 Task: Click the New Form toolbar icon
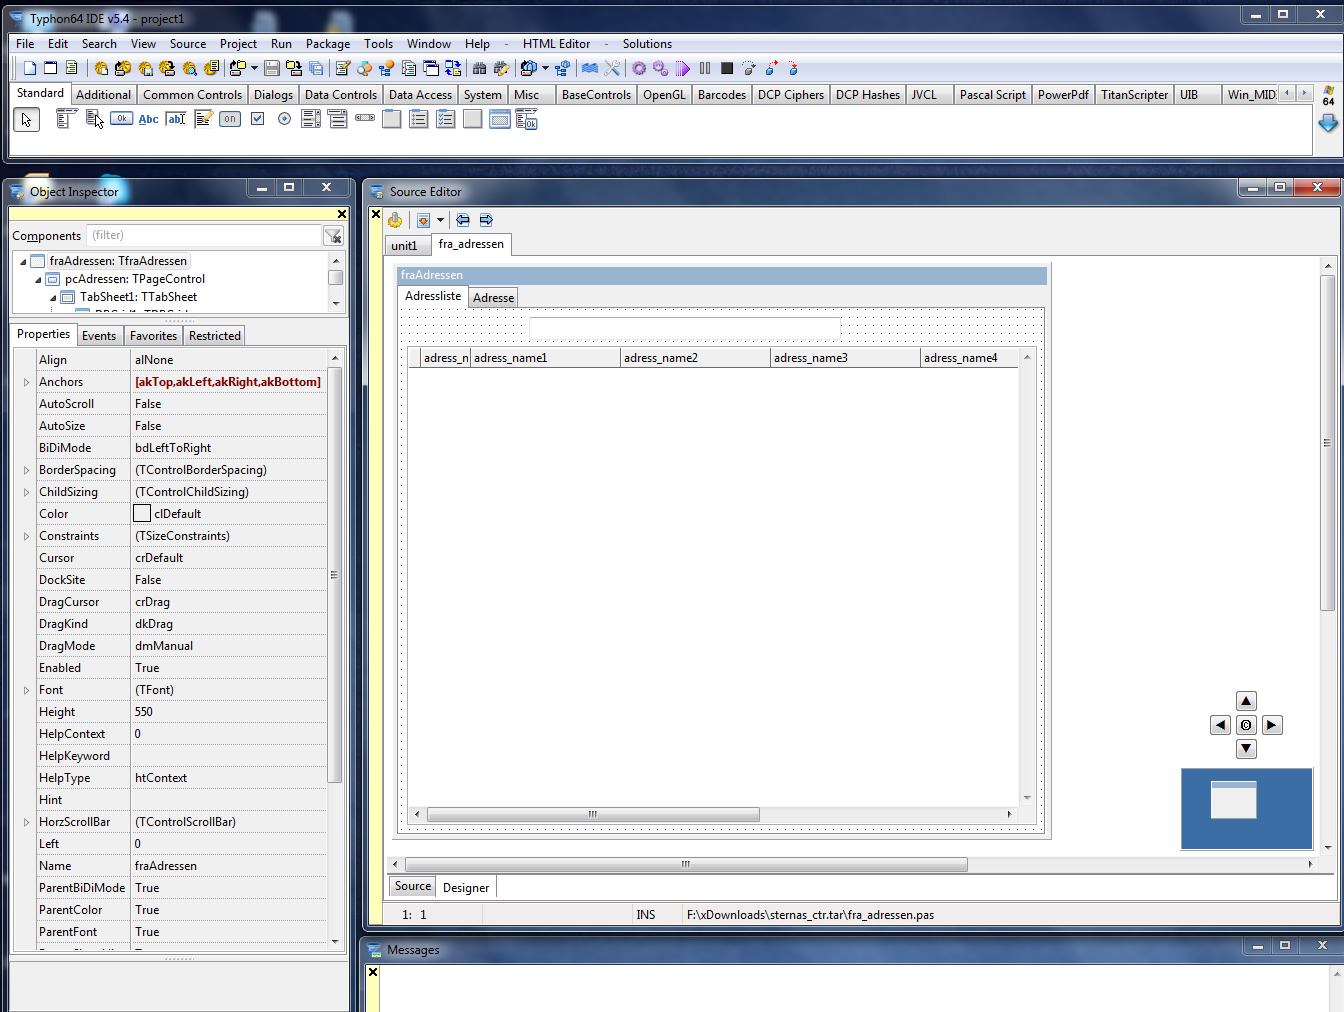[x=51, y=68]
